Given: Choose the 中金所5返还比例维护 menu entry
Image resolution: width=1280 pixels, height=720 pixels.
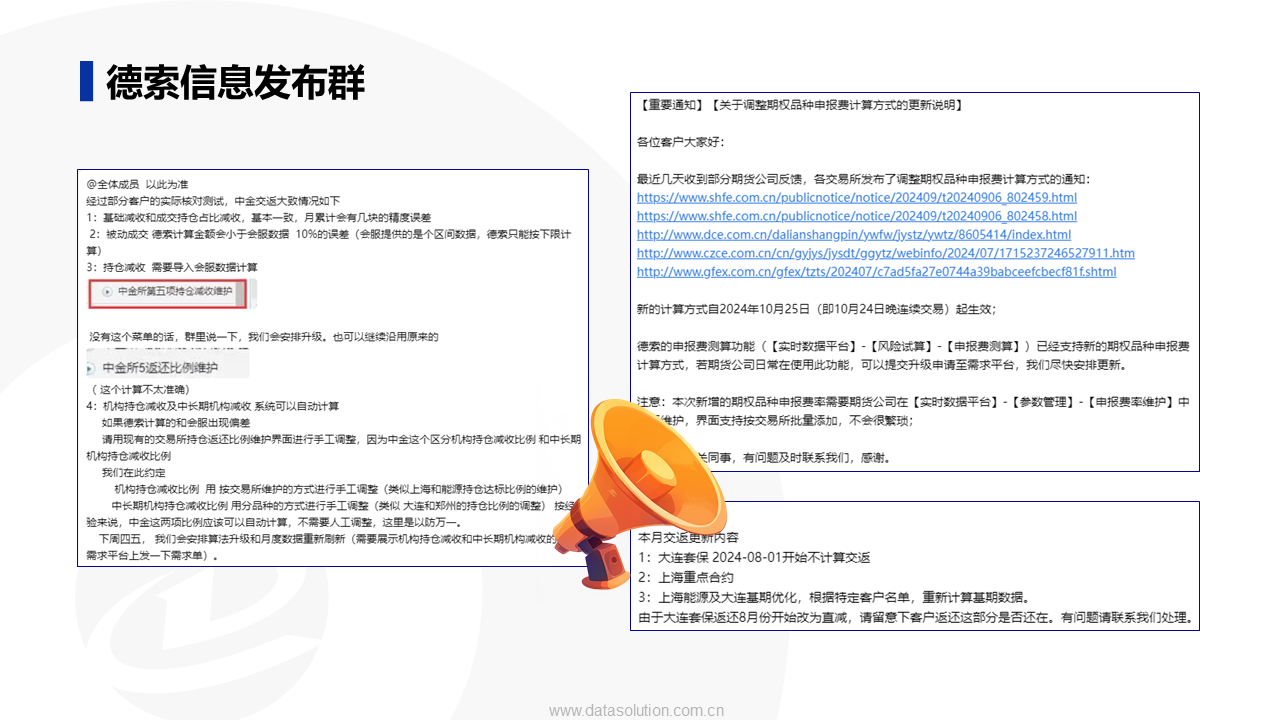Looking at the screenshot, I should click(x=160, y=367).
